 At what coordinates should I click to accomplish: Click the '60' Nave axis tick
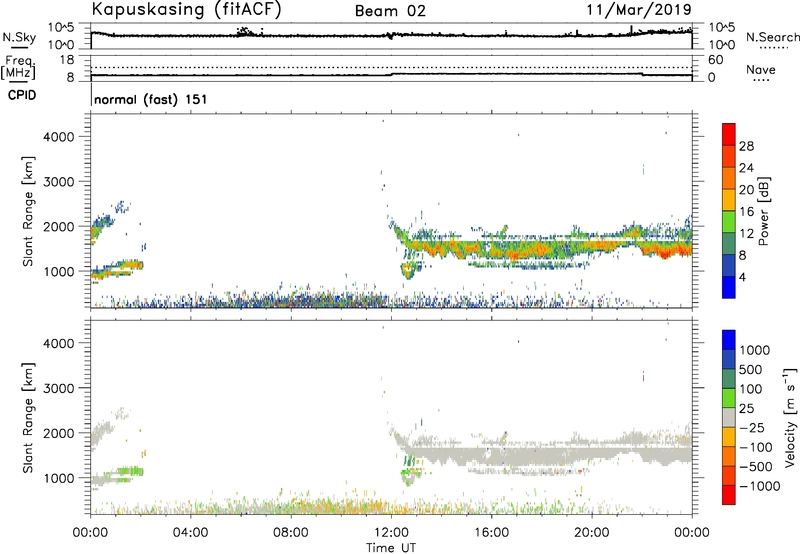click(x=716, y=60)
